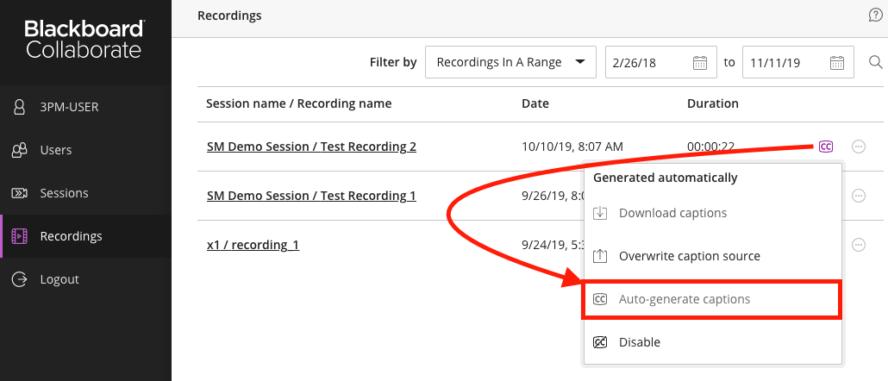This screenshot has width=888, height=381.
Task: Click the Download captions arrow icon
Action: pos(600,213)
